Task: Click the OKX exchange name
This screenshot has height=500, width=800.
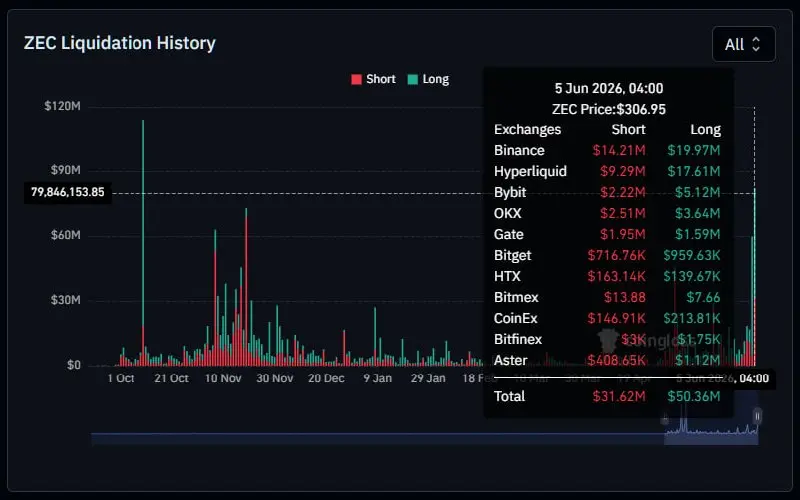Action: (x=507, y=213)
